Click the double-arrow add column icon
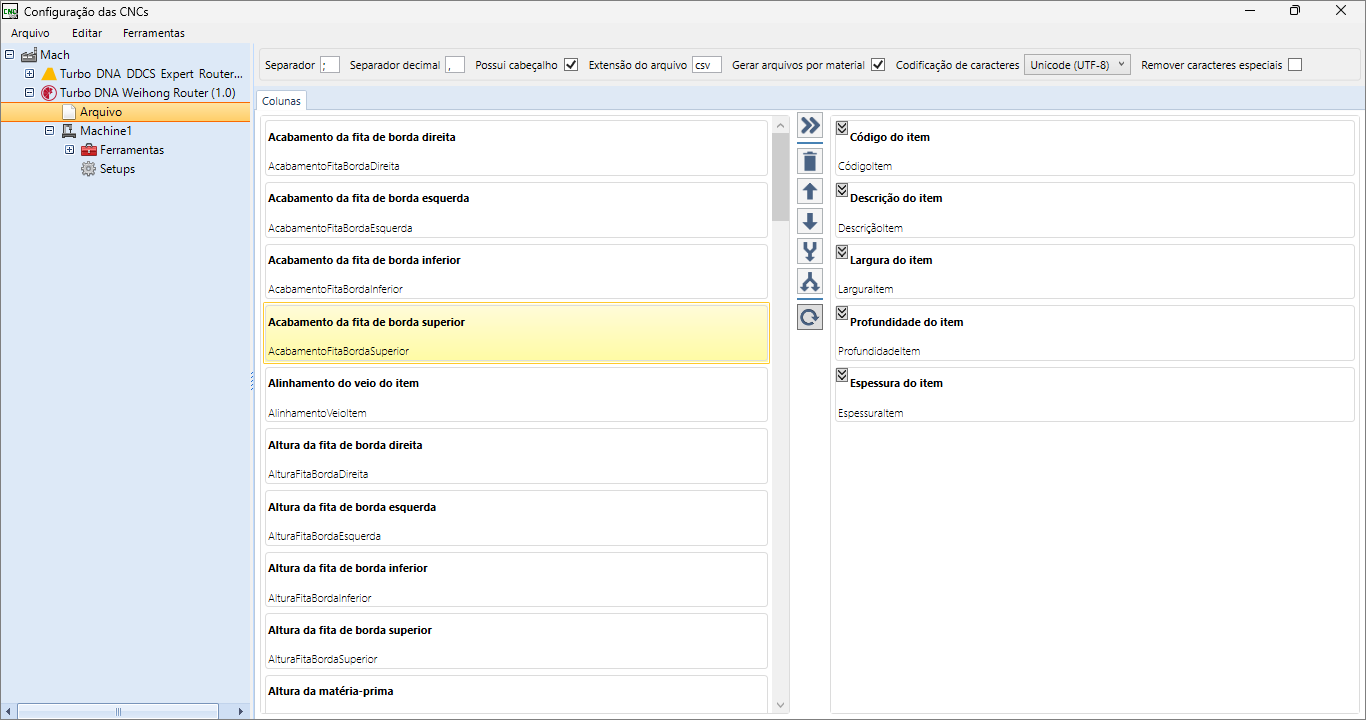The image size is (1366, 720). [810, 126]
